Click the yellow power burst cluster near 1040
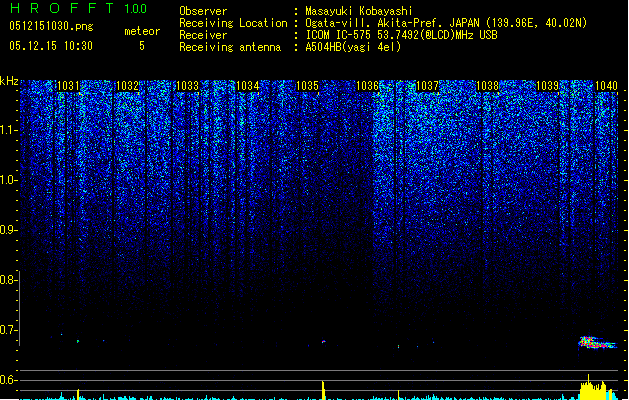The image size is (629, 400). pyautogui.click(x=594, y=388)
